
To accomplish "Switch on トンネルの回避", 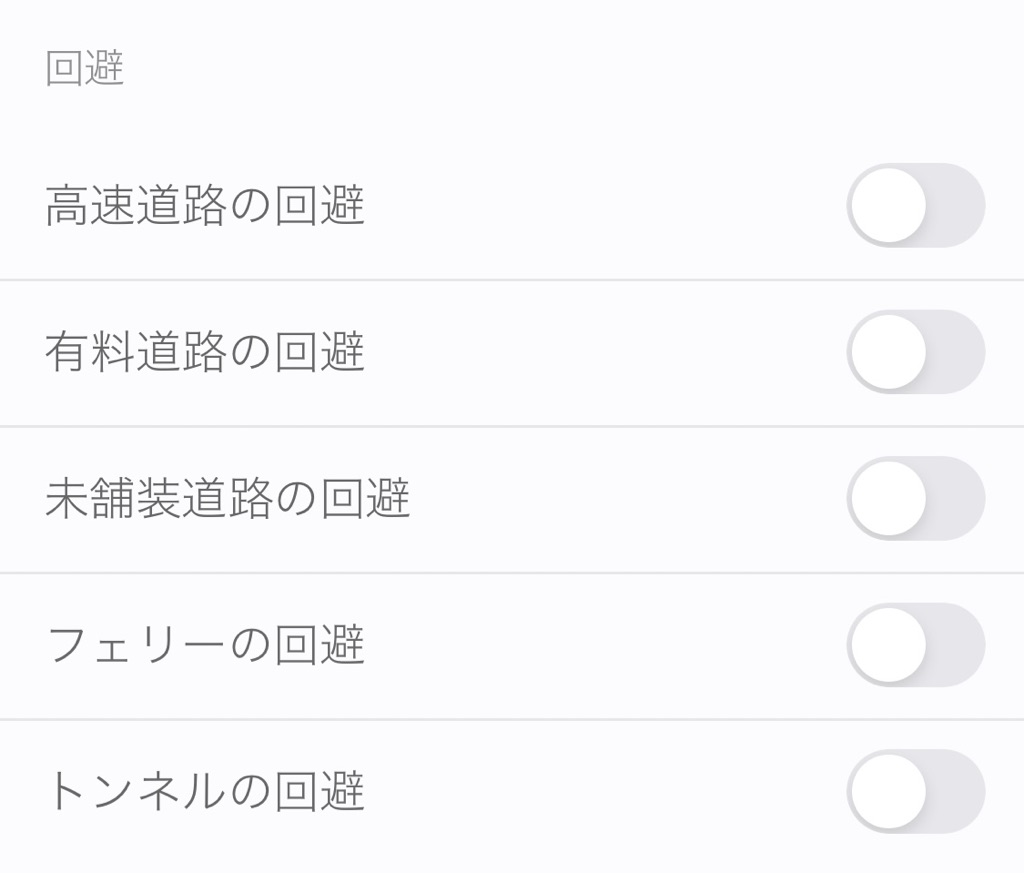I will point(916,791).
